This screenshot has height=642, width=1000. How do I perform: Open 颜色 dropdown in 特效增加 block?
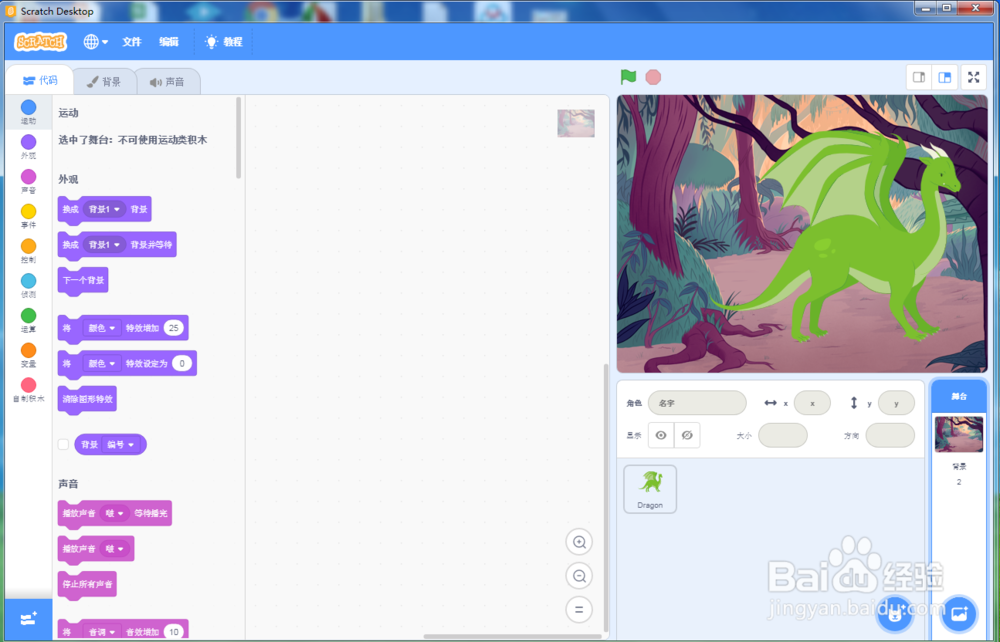click(x=101, y=328)
